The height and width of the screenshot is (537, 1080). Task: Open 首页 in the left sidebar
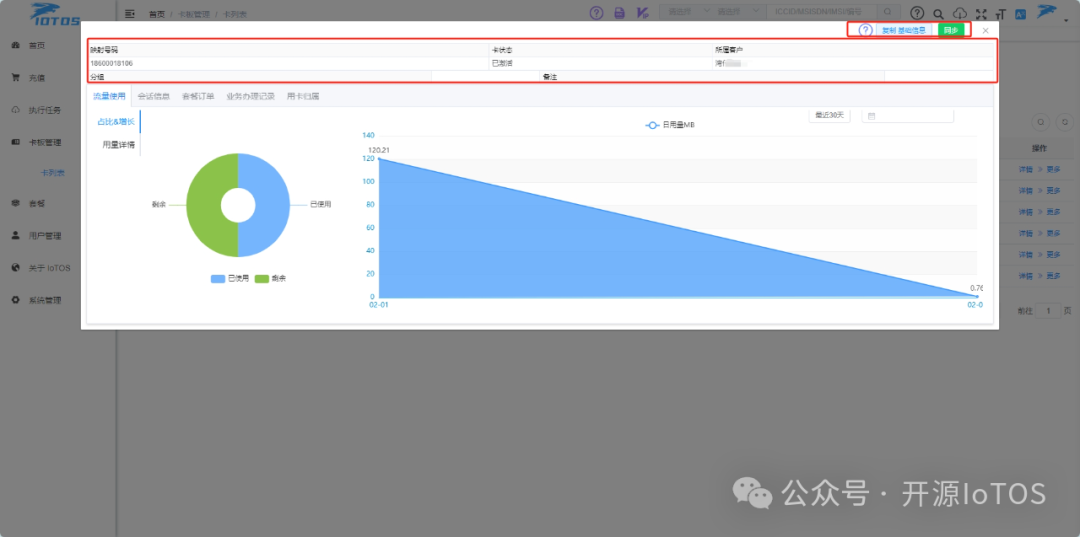(37, 45)
